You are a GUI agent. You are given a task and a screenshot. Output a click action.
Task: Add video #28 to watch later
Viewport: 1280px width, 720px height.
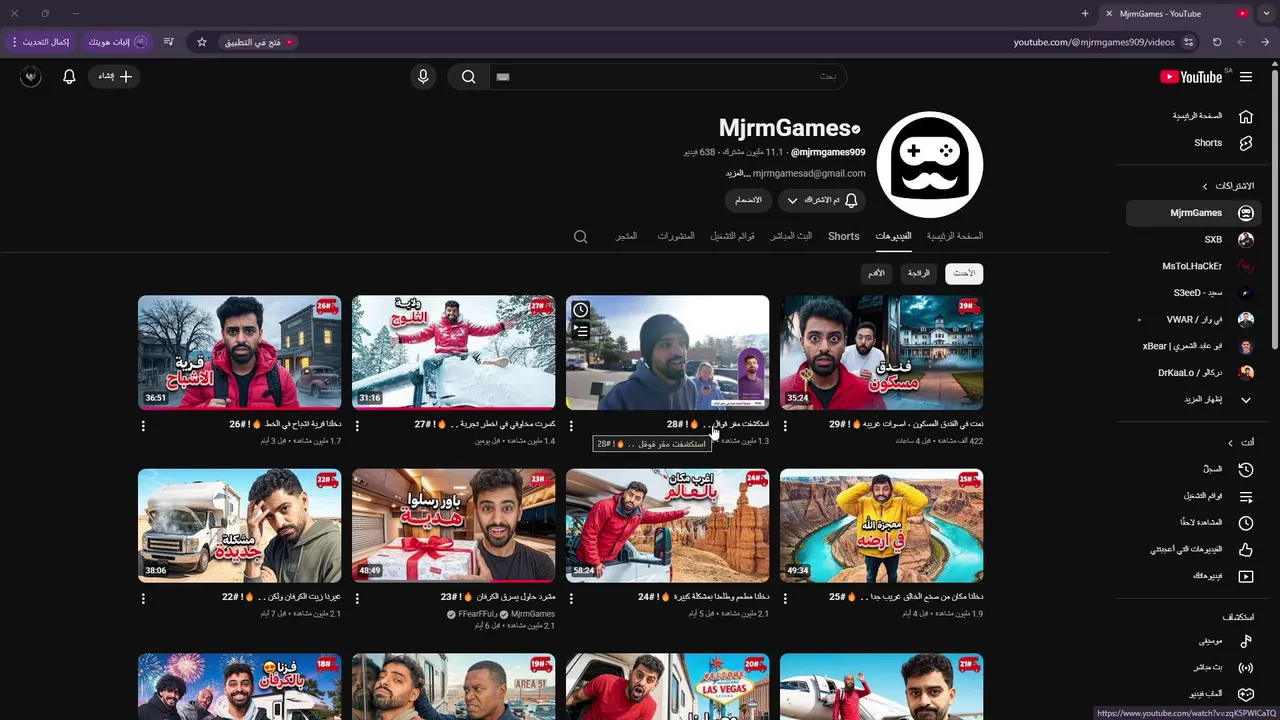coord(580,310)
